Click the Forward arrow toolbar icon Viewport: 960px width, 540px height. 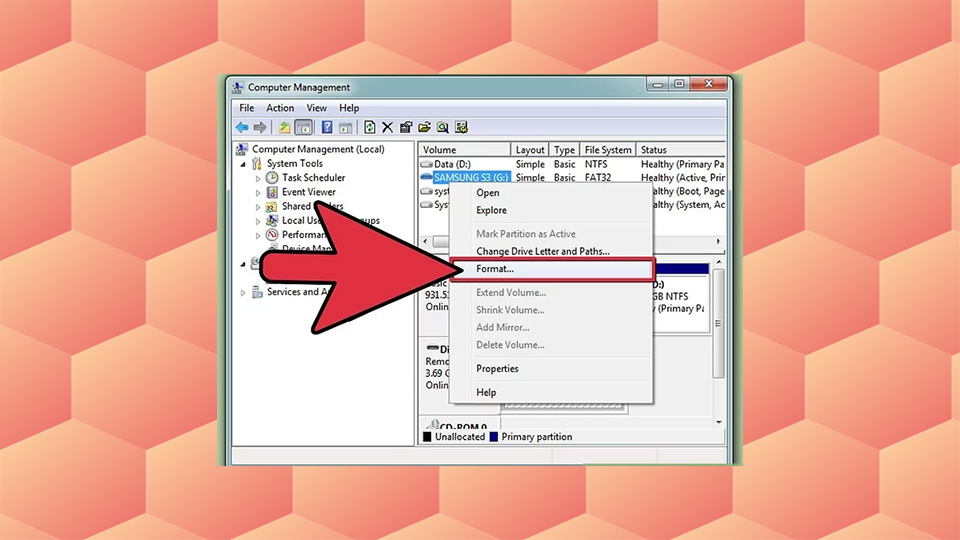tap(260, 127)
